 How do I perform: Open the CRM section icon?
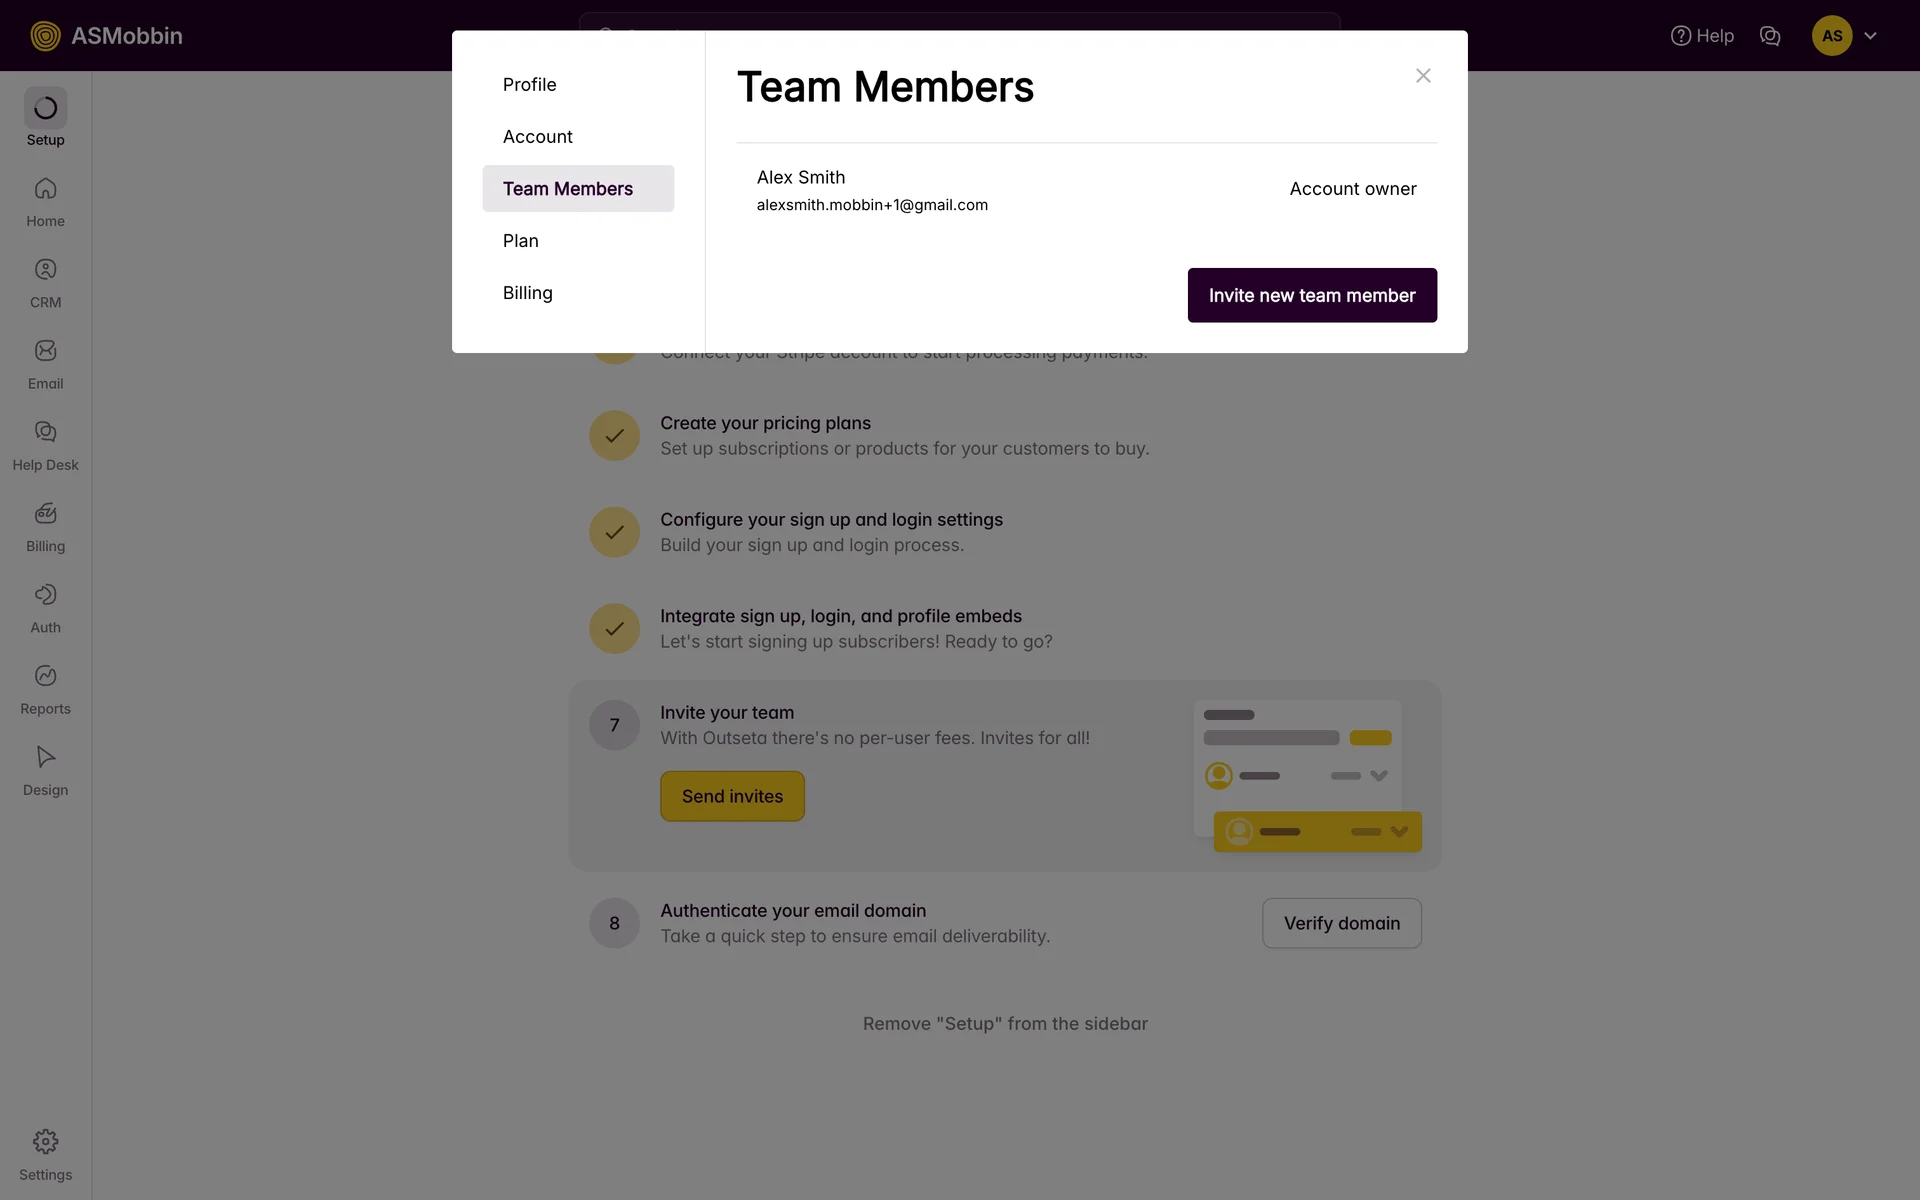(45, 271)
